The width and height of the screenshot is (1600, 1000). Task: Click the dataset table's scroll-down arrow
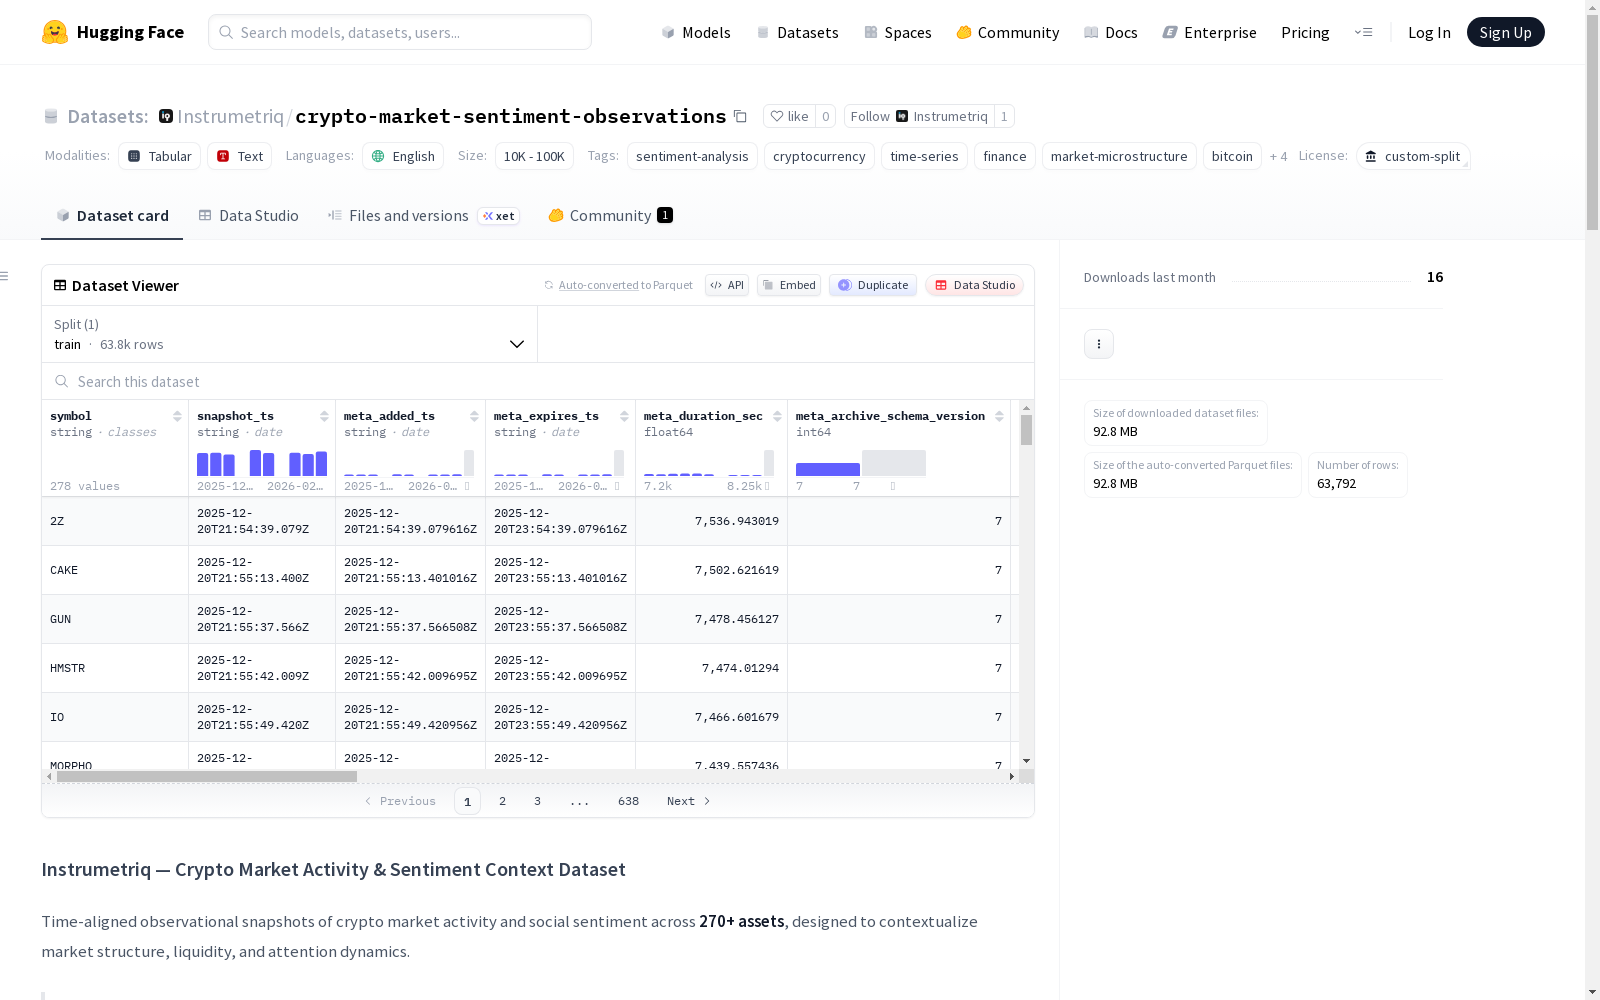(x=1026, y=761)
